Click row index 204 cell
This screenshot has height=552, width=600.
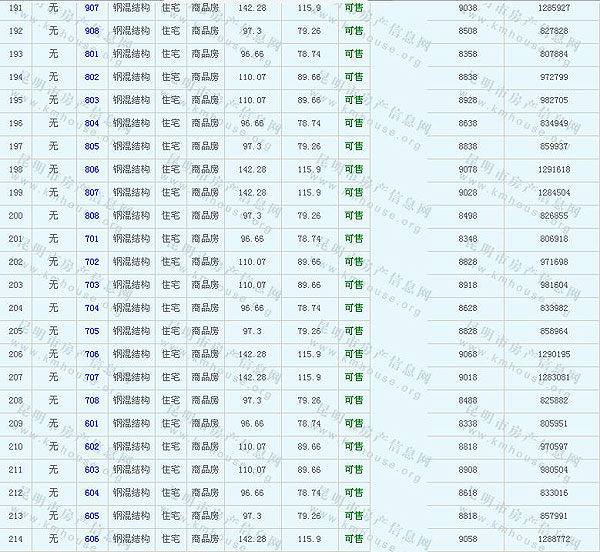(15, 308)
